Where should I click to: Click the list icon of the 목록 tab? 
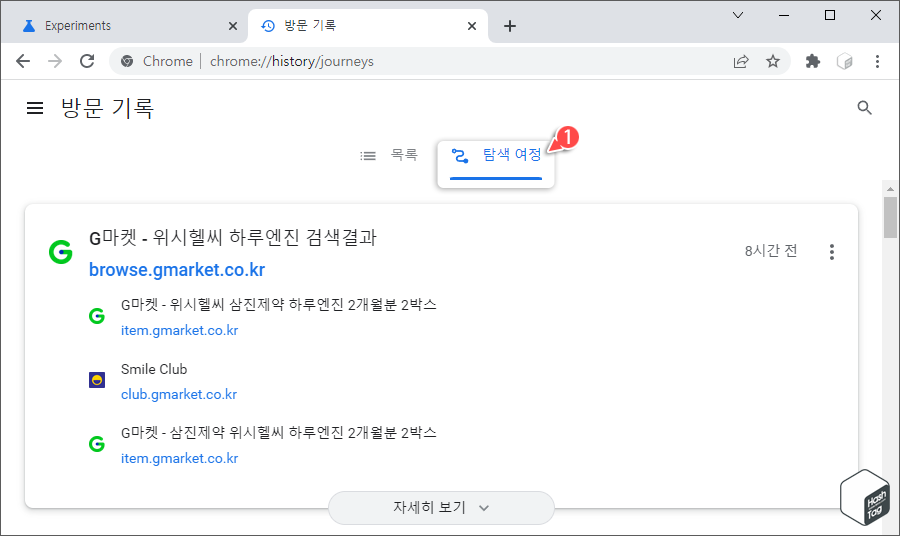coord(368,156)
